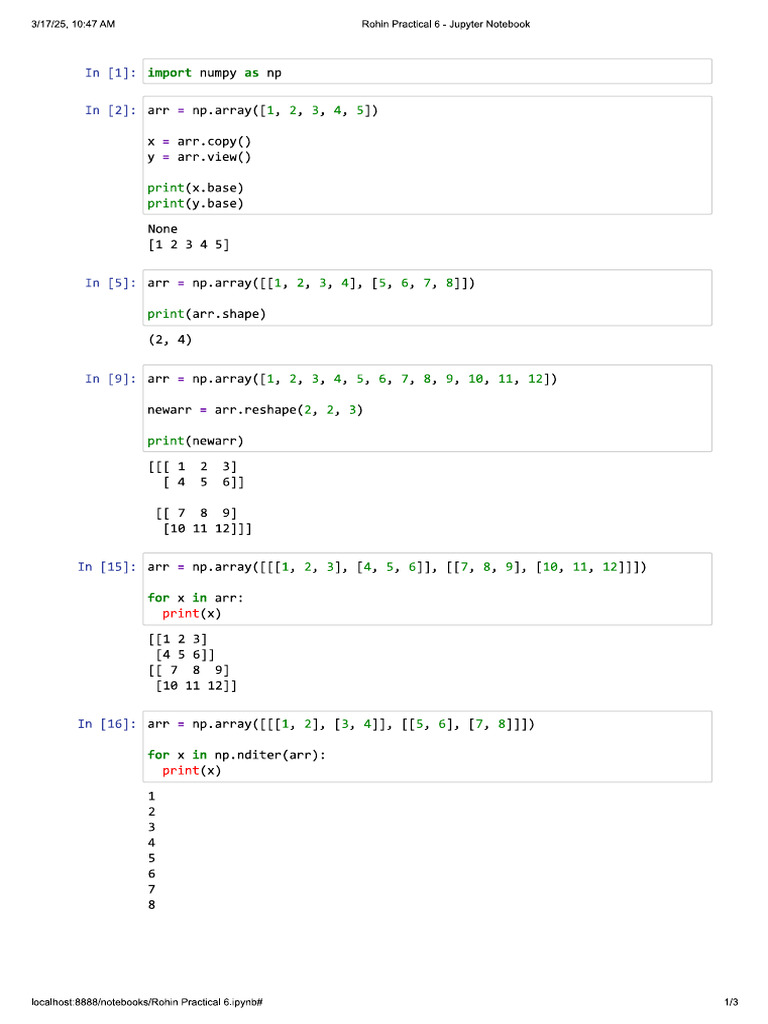Select the In [5] prompt label
Screen dimensions: 768x1024
pyautogui.click(x=110, y=283)
